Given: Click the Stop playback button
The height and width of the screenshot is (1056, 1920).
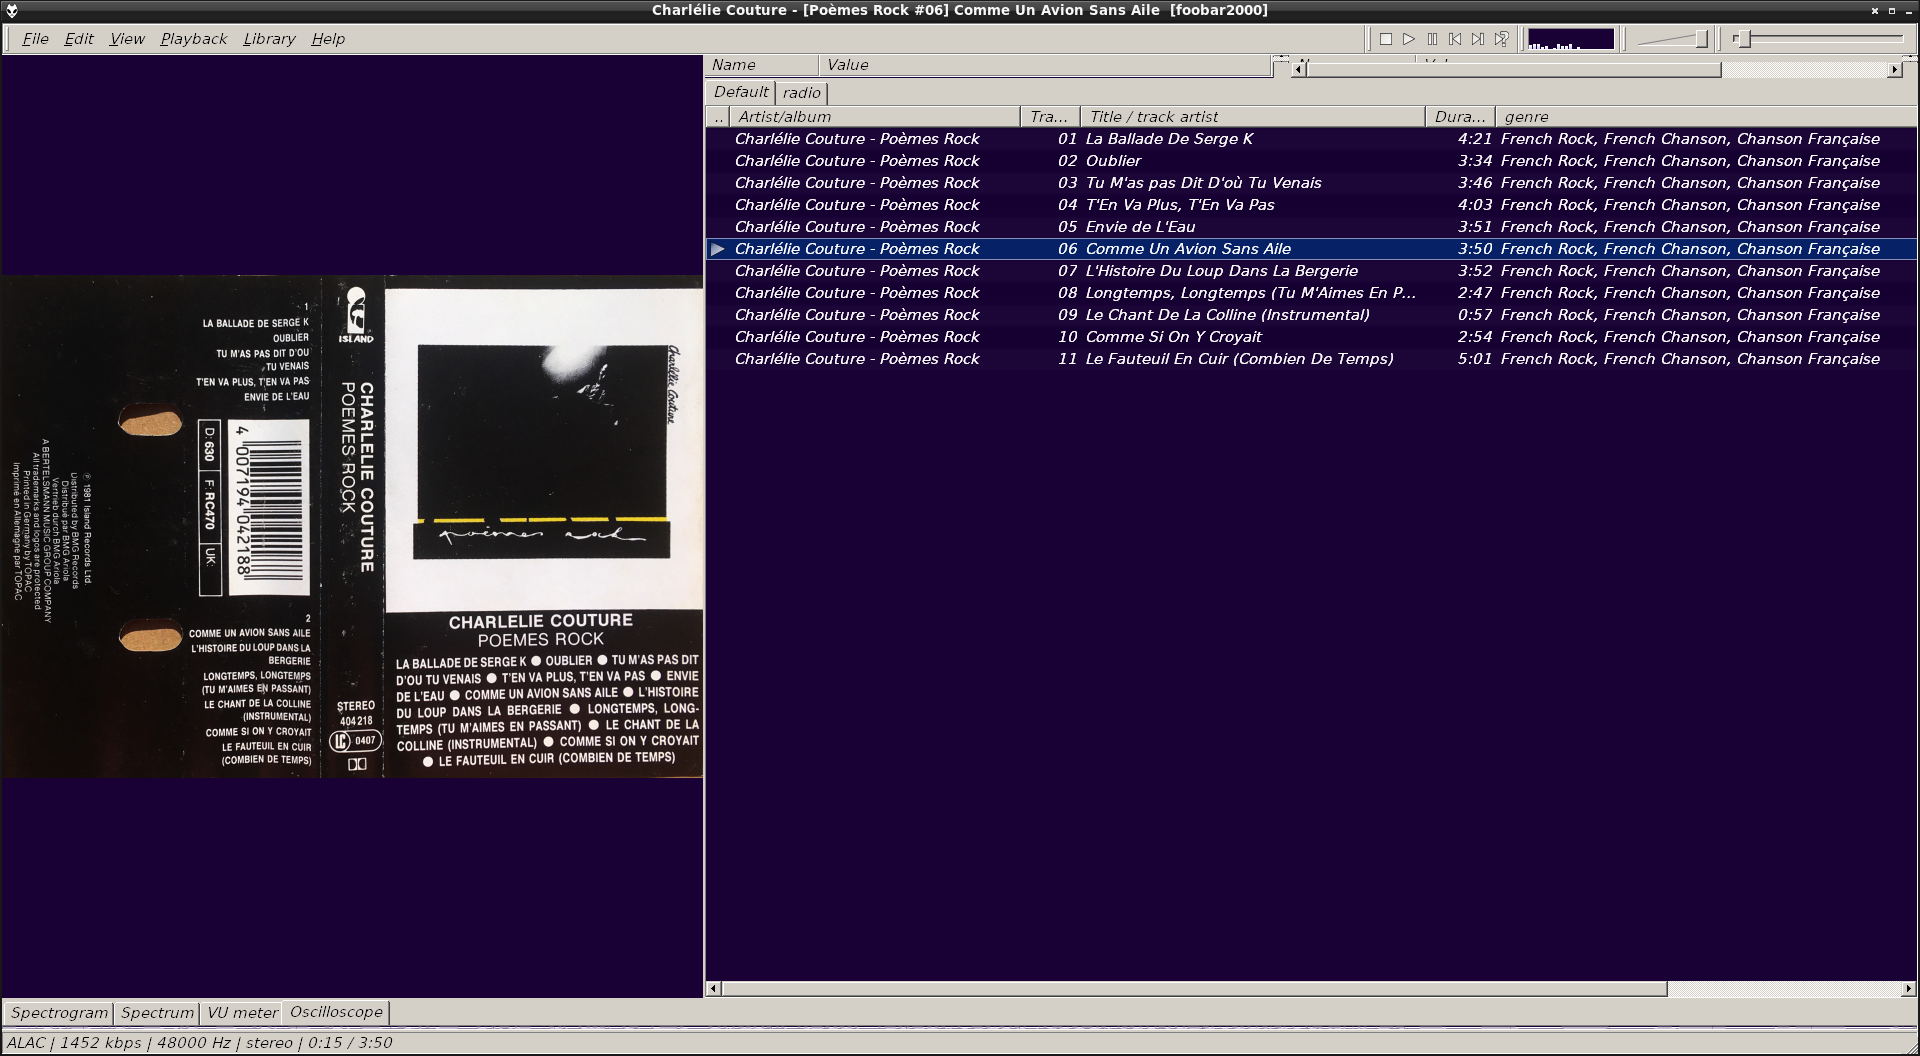Looking at the screenshot, I should [x=1386, y=39].
